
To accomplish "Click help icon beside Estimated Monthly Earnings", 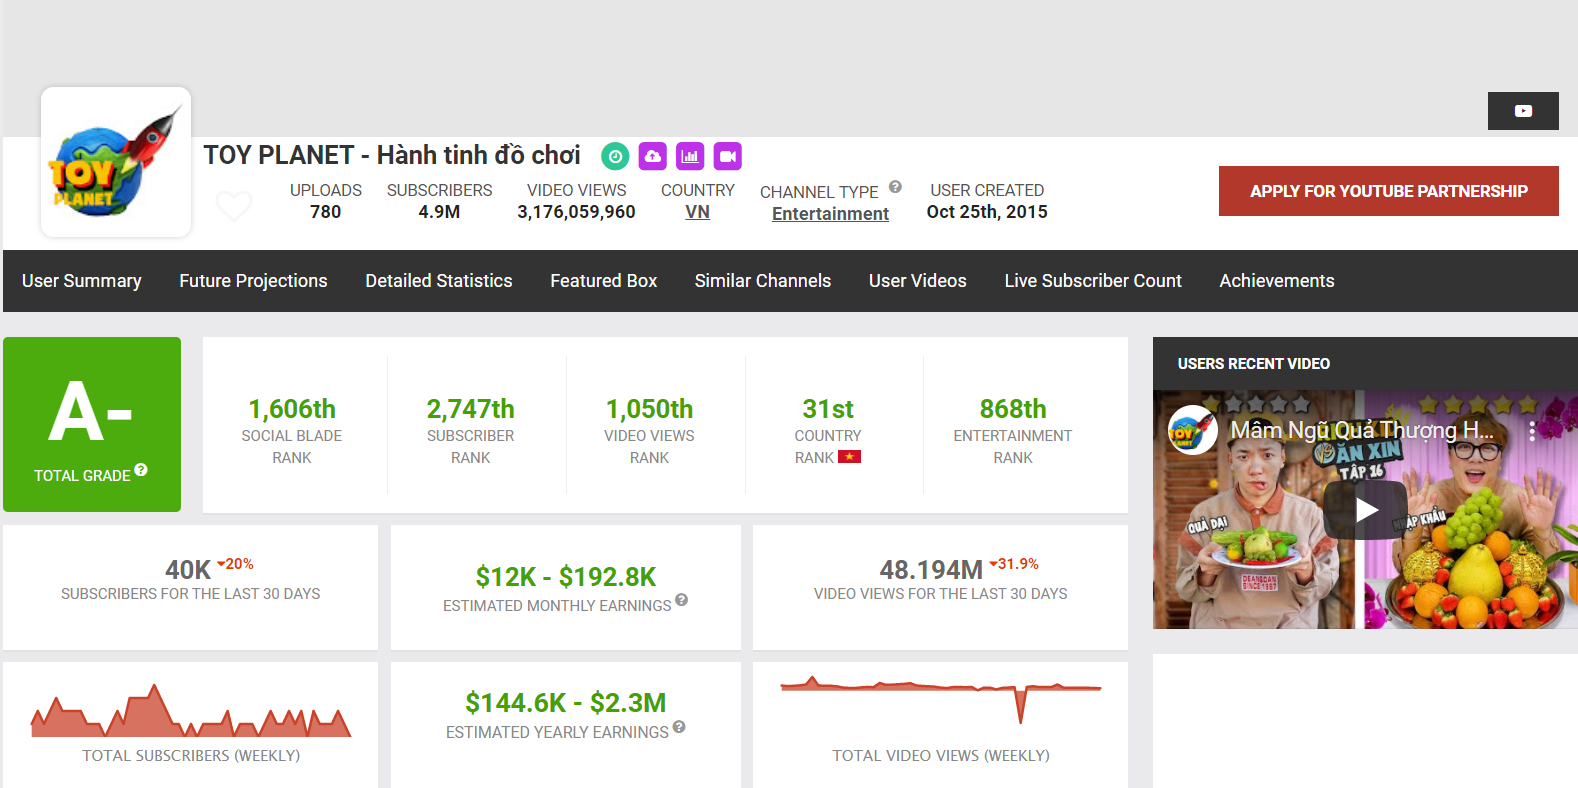I will coord(681,600).
